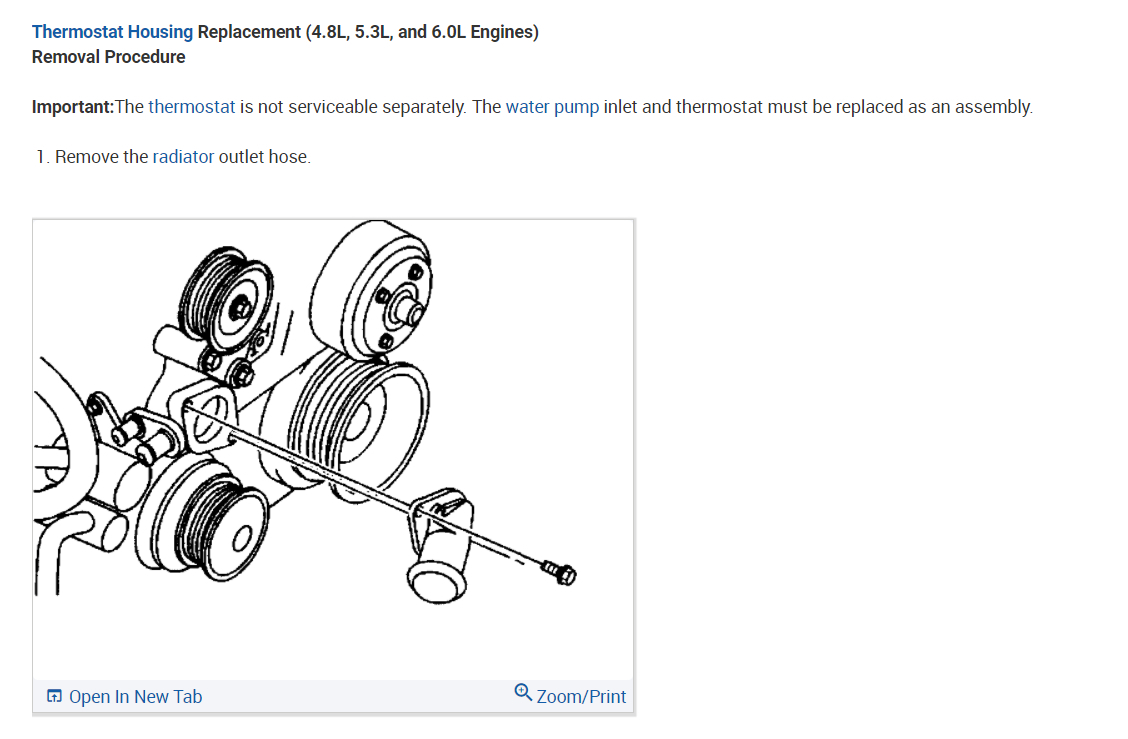Open the water pump link
Screen dimensions: 1128x739
tap(552, 107)
